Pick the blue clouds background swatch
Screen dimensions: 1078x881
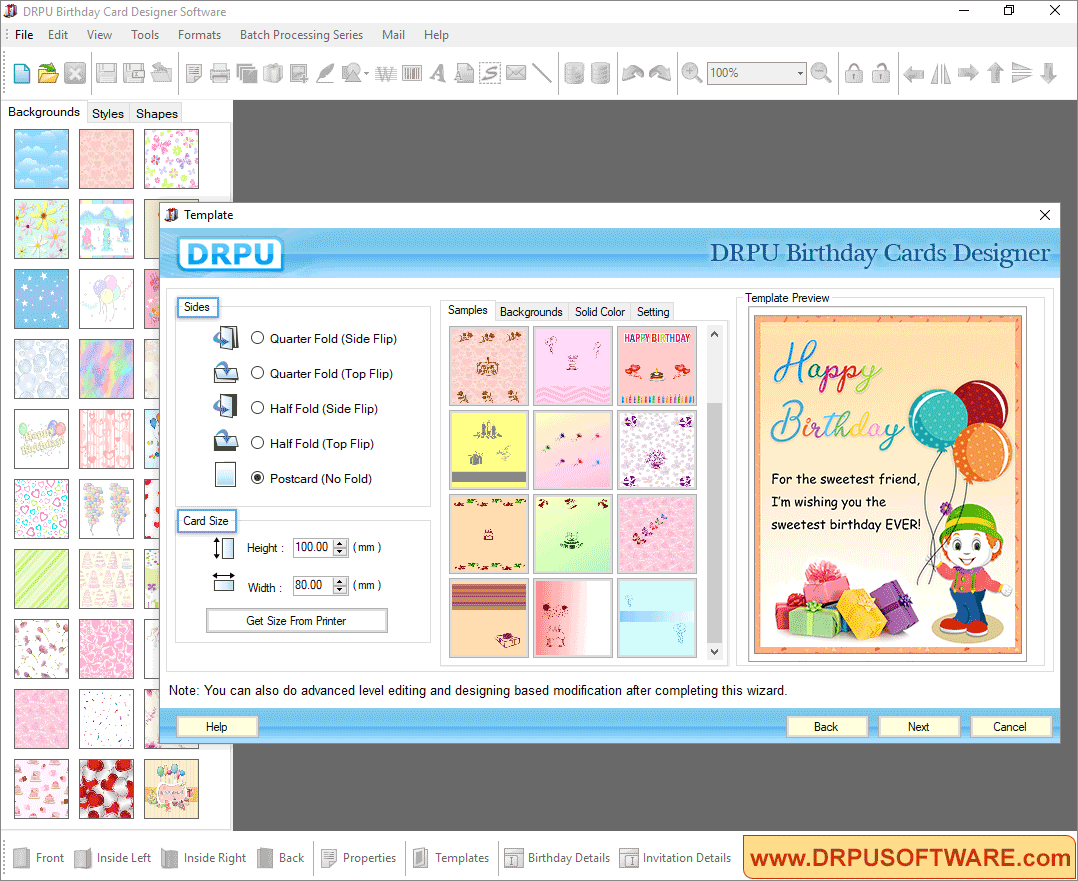41,159
